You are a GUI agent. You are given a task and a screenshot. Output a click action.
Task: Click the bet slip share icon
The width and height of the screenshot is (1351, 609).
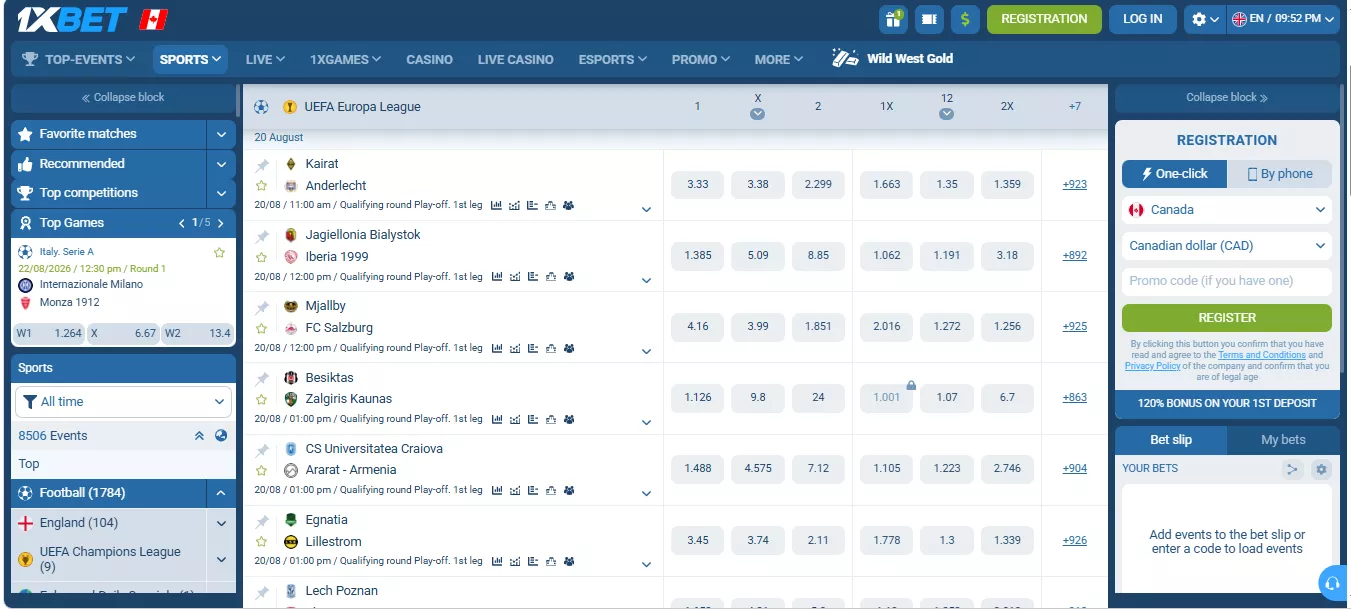point(1293,469)
